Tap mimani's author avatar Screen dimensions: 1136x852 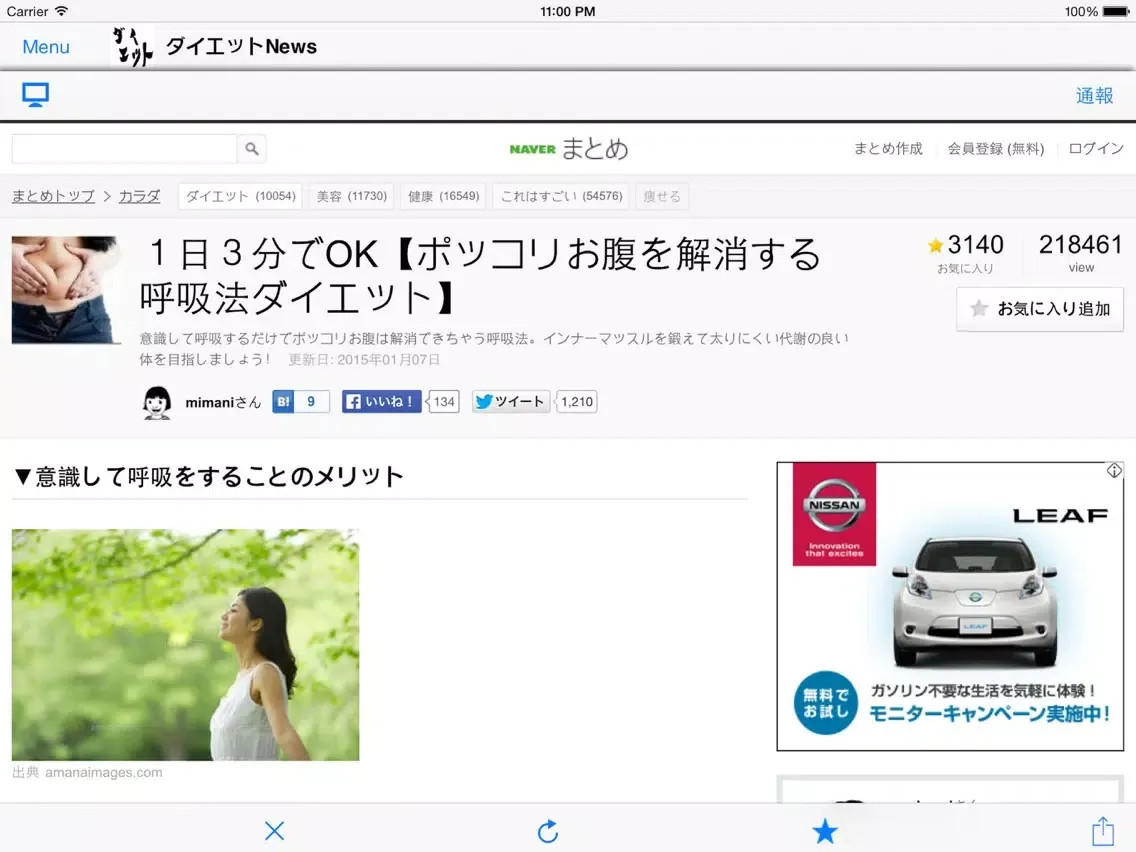(x=157, y=402)
